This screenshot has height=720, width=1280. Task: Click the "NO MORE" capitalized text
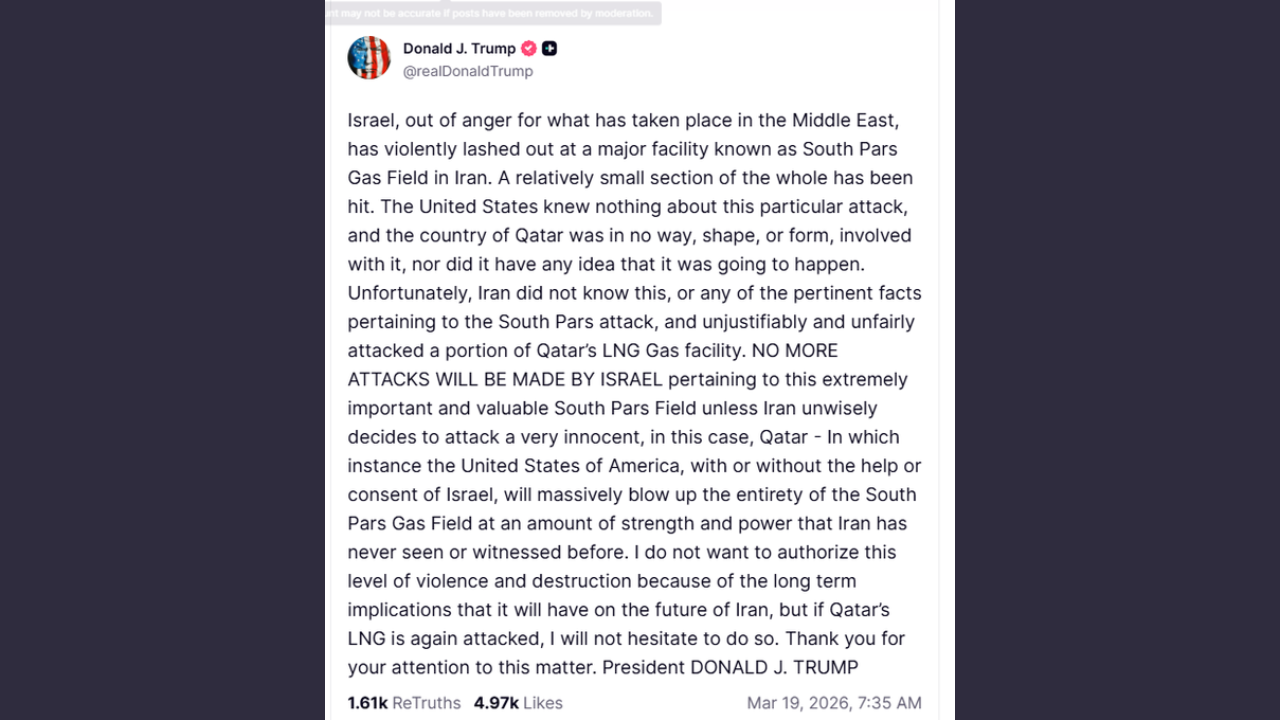coord(795,351)
